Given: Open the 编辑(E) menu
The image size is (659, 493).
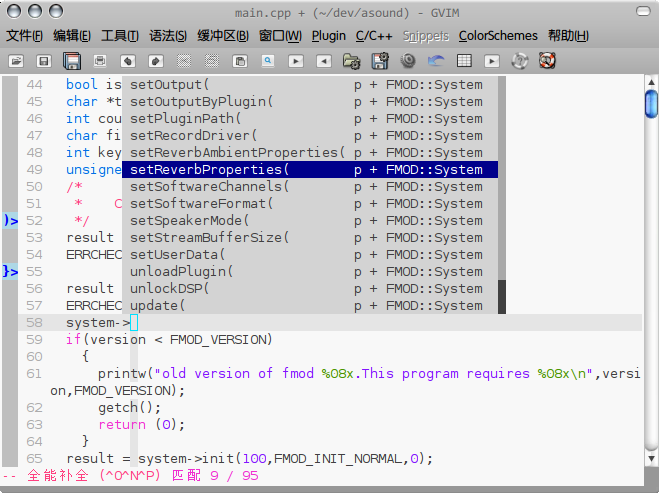Looking at the screenshot, I should point(72,36).
